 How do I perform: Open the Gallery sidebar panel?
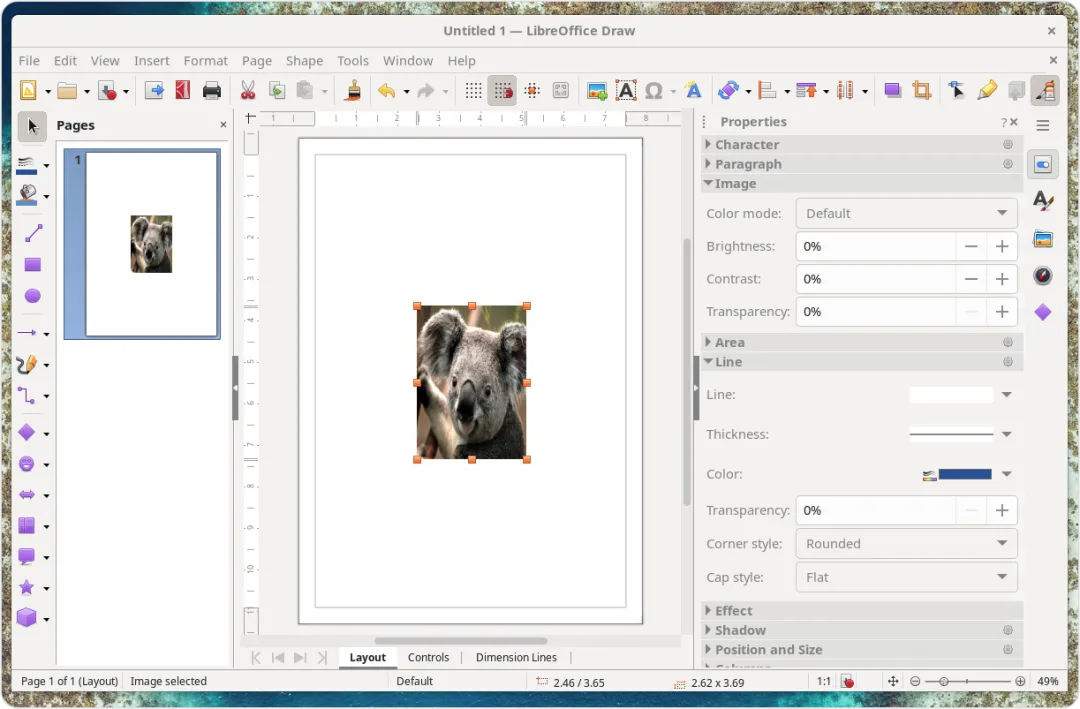[1043, 239]
